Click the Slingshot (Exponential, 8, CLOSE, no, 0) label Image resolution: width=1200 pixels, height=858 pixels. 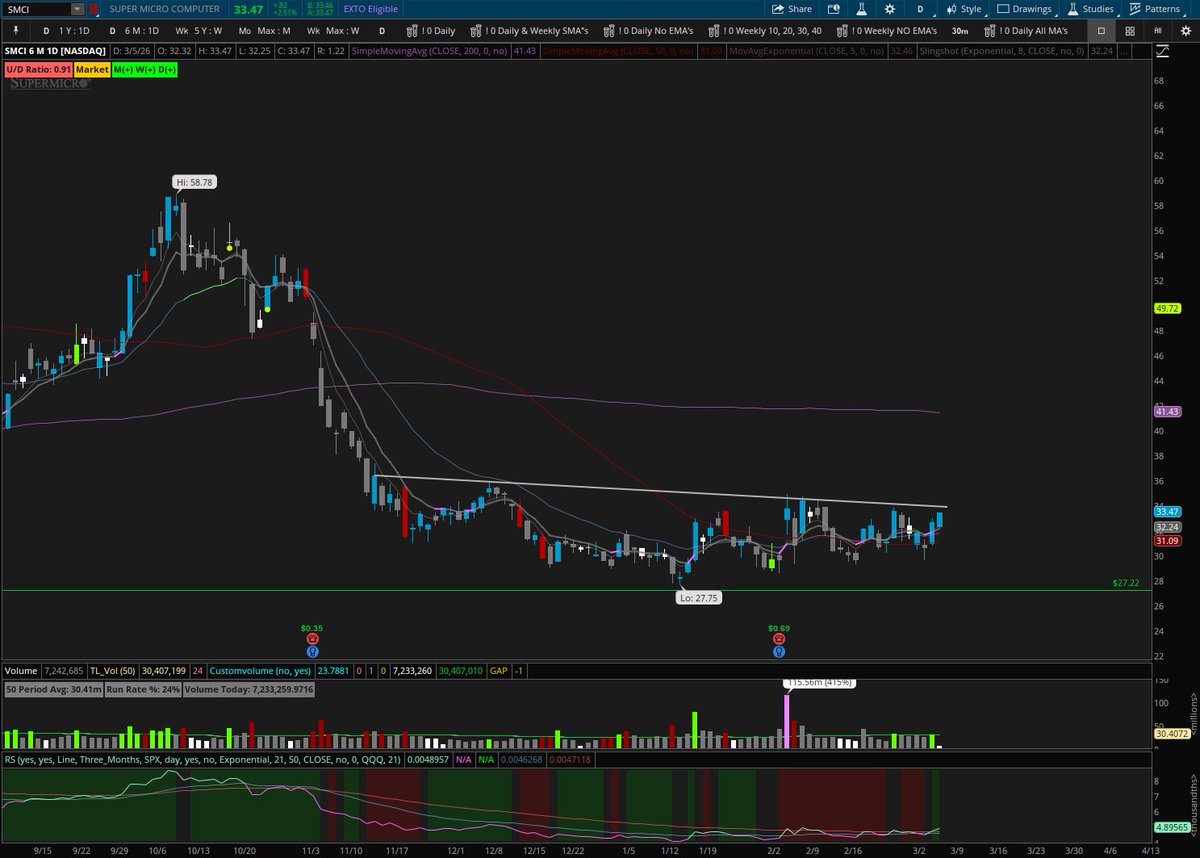[x=1002, y=50]
